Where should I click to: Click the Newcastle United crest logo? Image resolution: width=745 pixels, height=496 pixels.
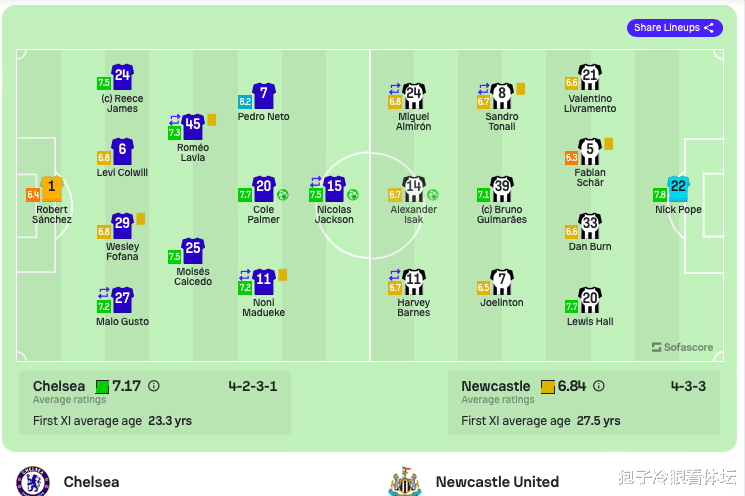(x=405, y=481)
